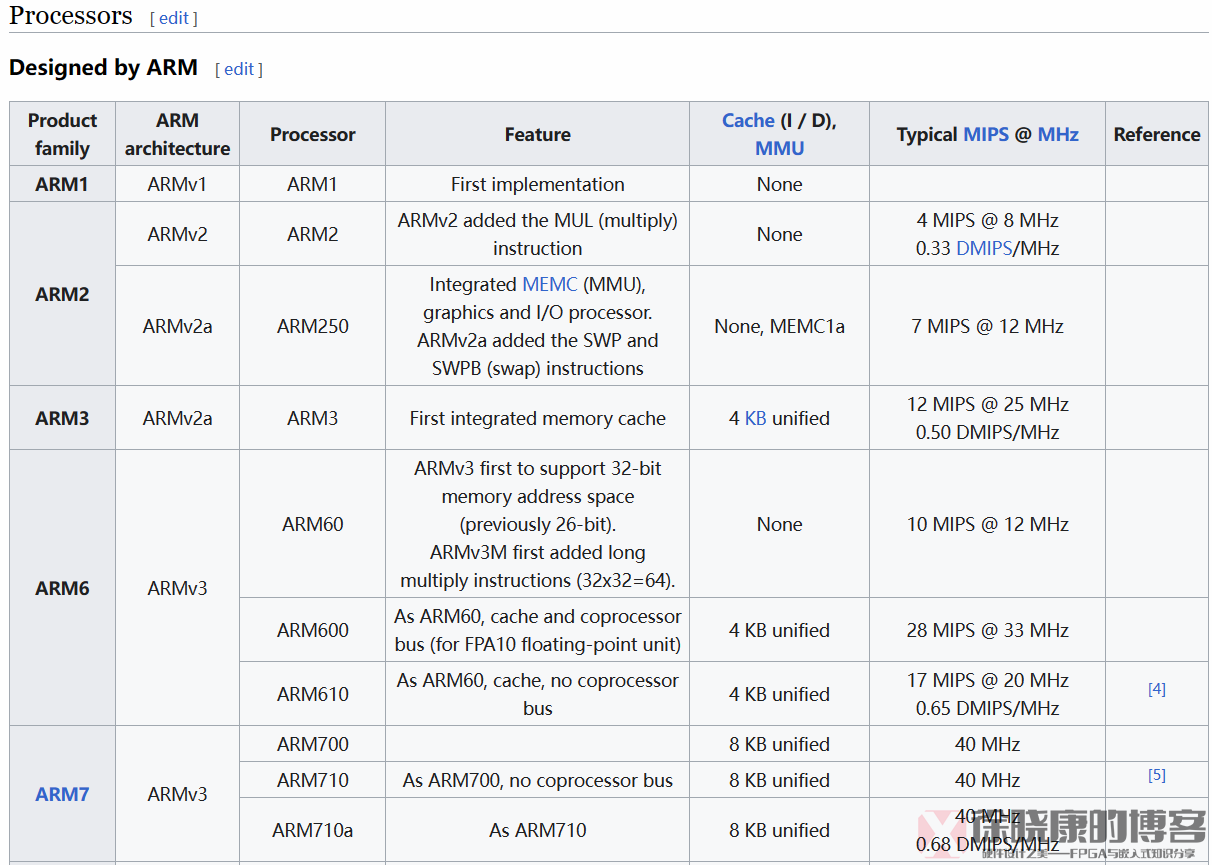
Task: Open the Cache link in table header
Action: [x=748, y=120]
